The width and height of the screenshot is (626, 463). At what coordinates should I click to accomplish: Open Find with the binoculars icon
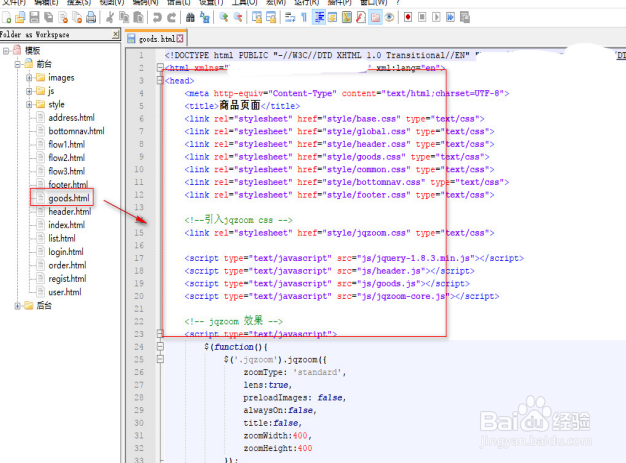click(x=190, y=18)
